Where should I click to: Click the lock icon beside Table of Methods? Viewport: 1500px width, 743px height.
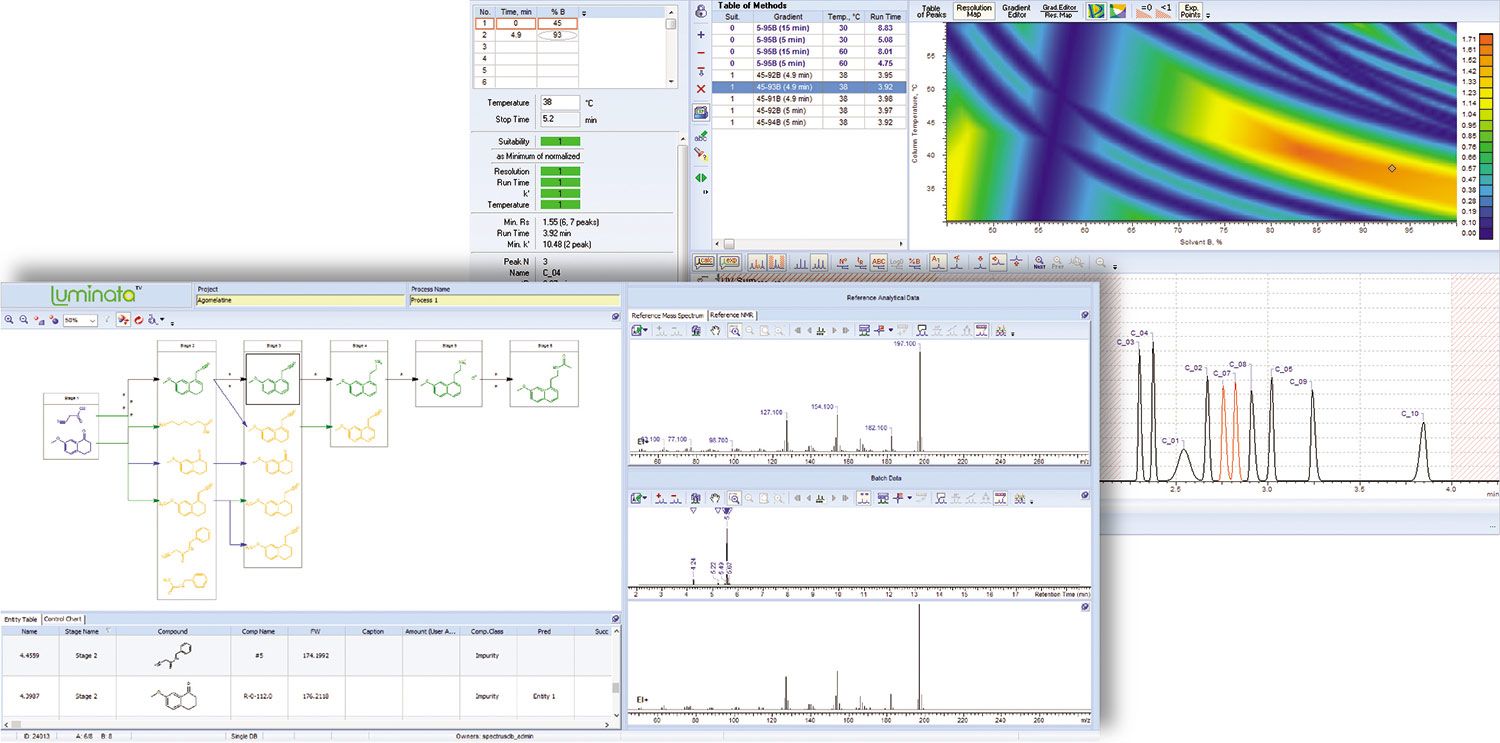click(x=700, y=11)
